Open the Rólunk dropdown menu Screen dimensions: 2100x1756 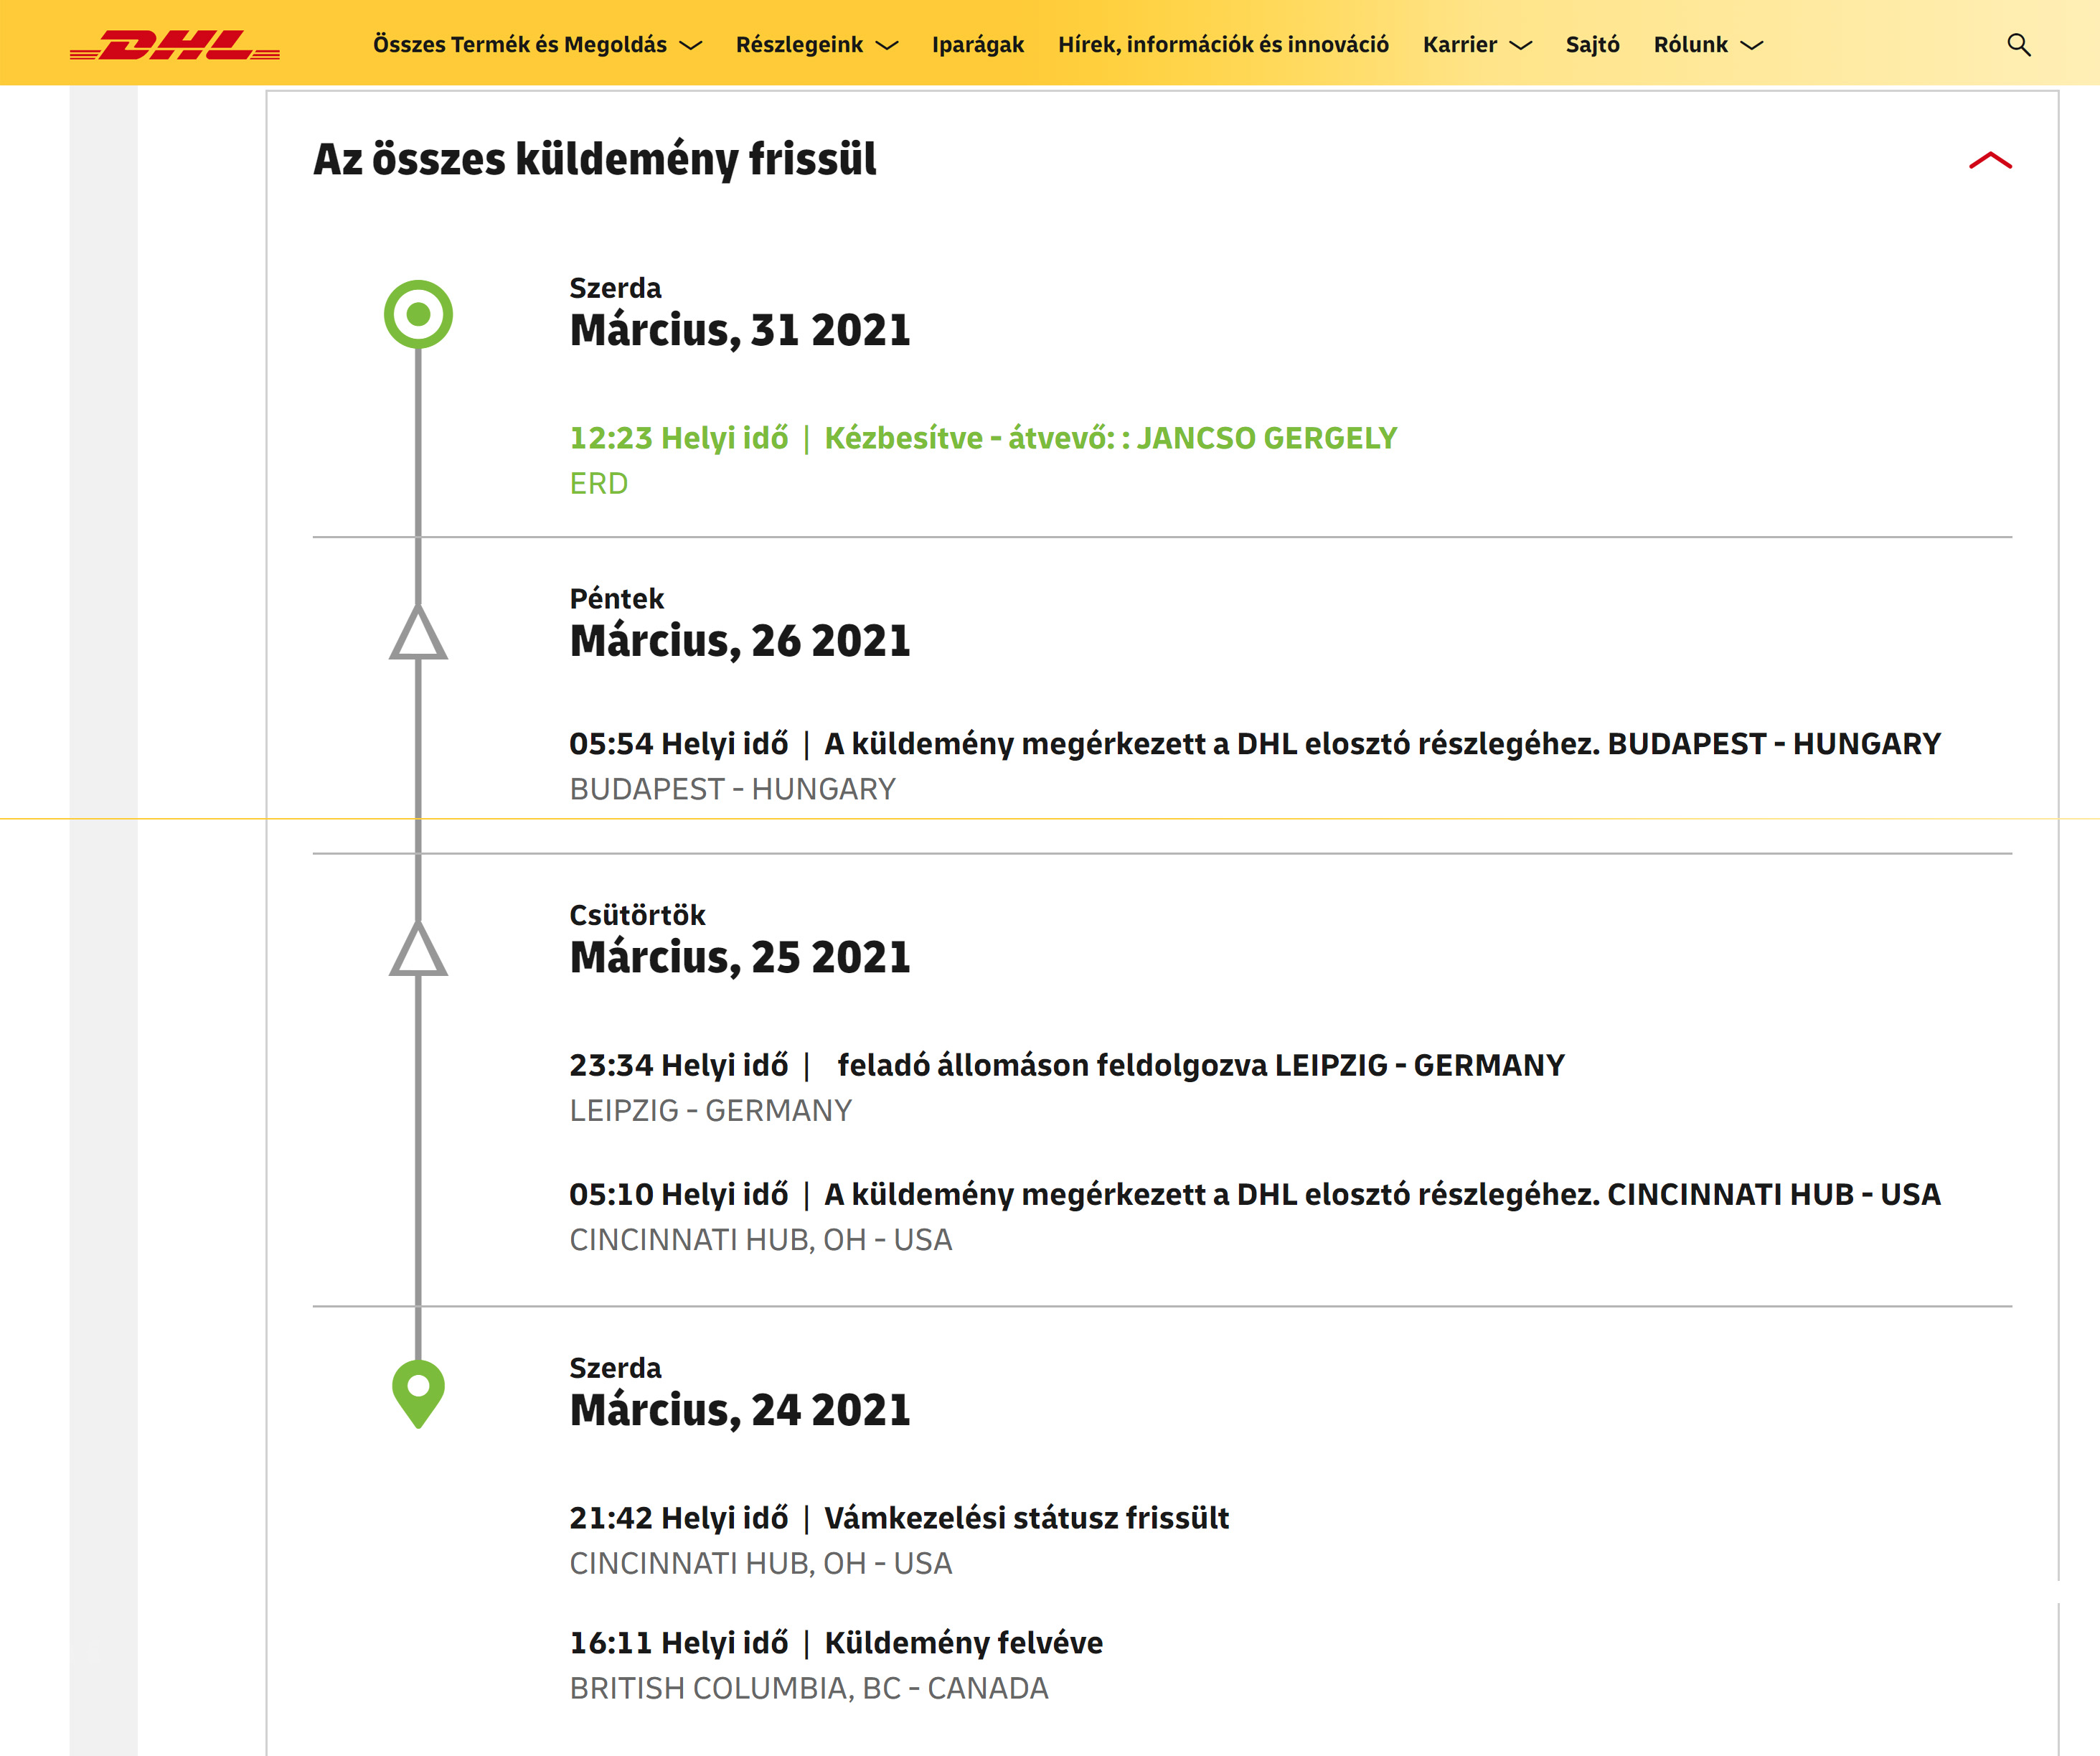click(1708, 45)
